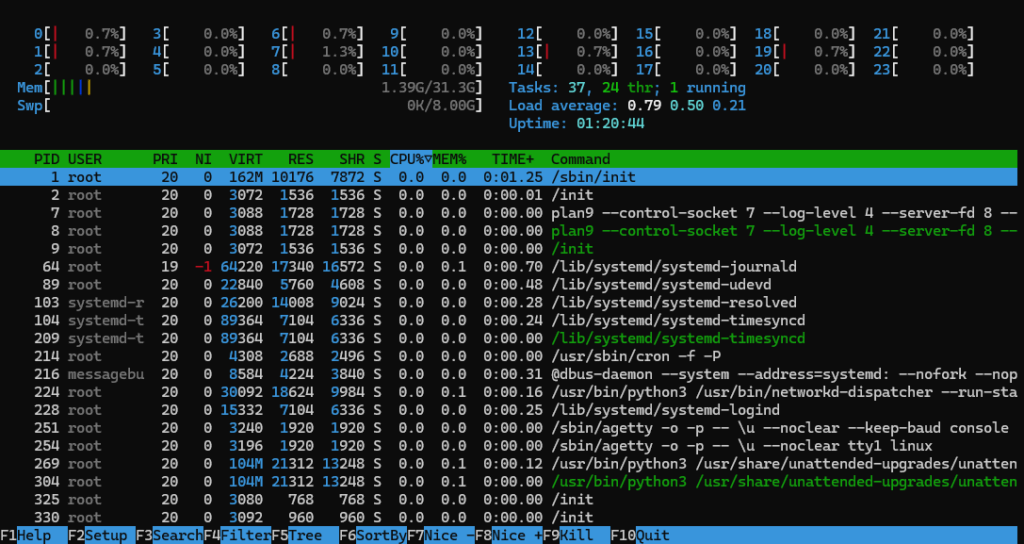The width and height of the screenshot is (1024, 544).
Task: Sort by the USER column header
Action: (x=85, y=159)
